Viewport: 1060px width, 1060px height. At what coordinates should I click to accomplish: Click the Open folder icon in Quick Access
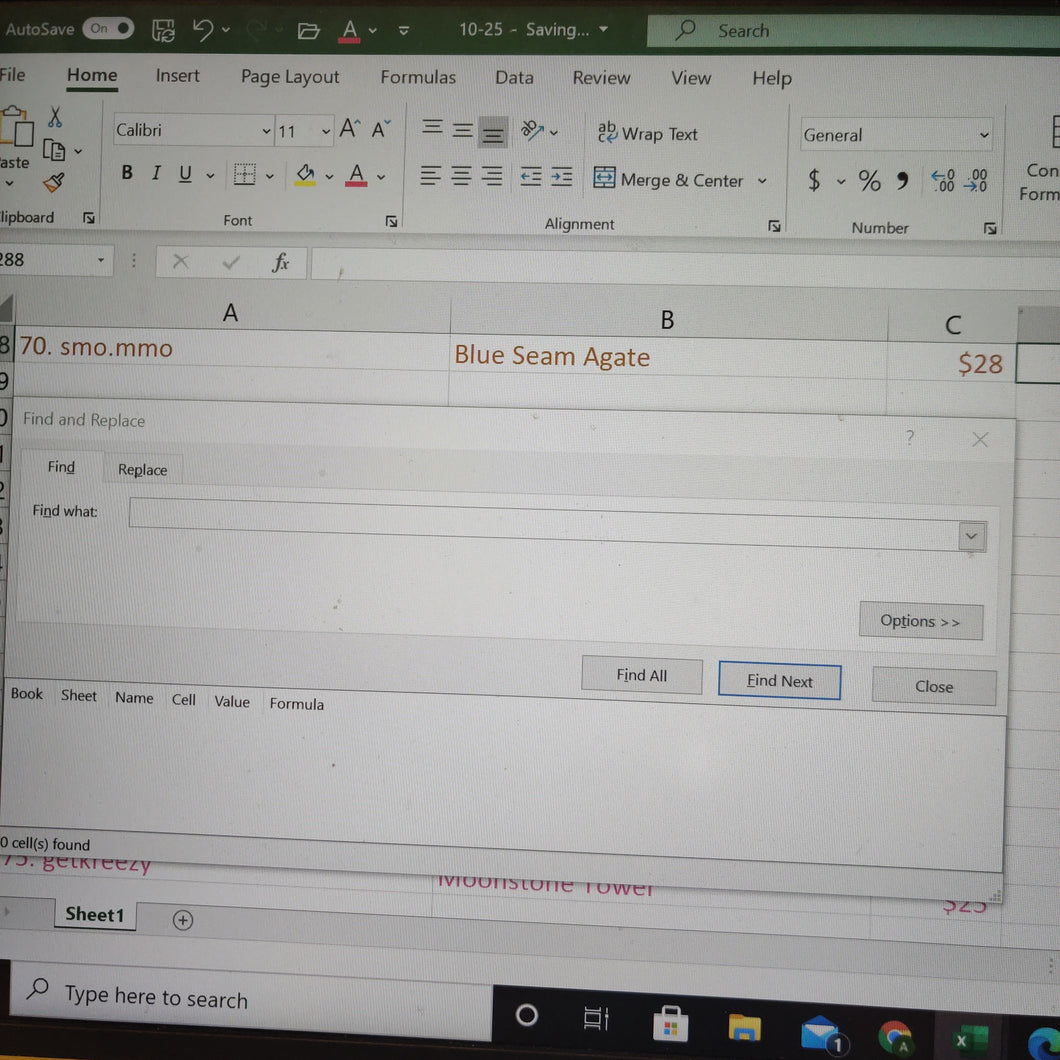point(308,31)
